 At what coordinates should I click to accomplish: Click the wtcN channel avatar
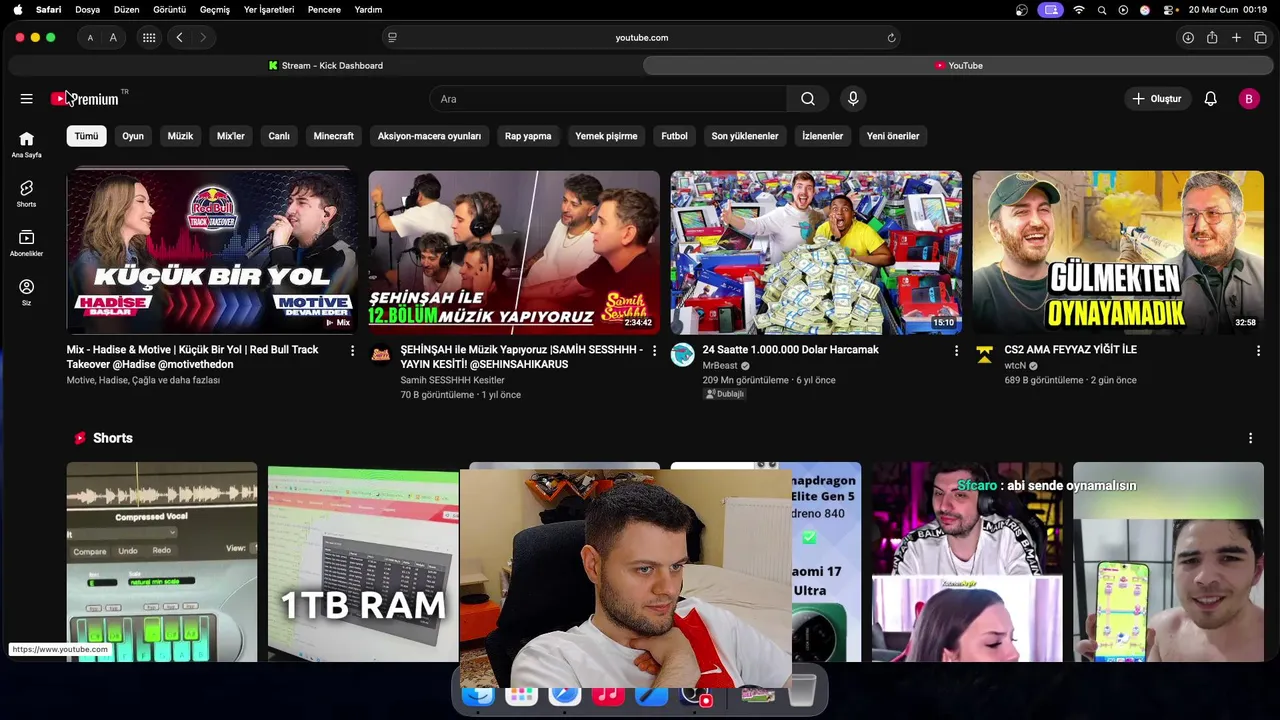(x=984, y=355)
